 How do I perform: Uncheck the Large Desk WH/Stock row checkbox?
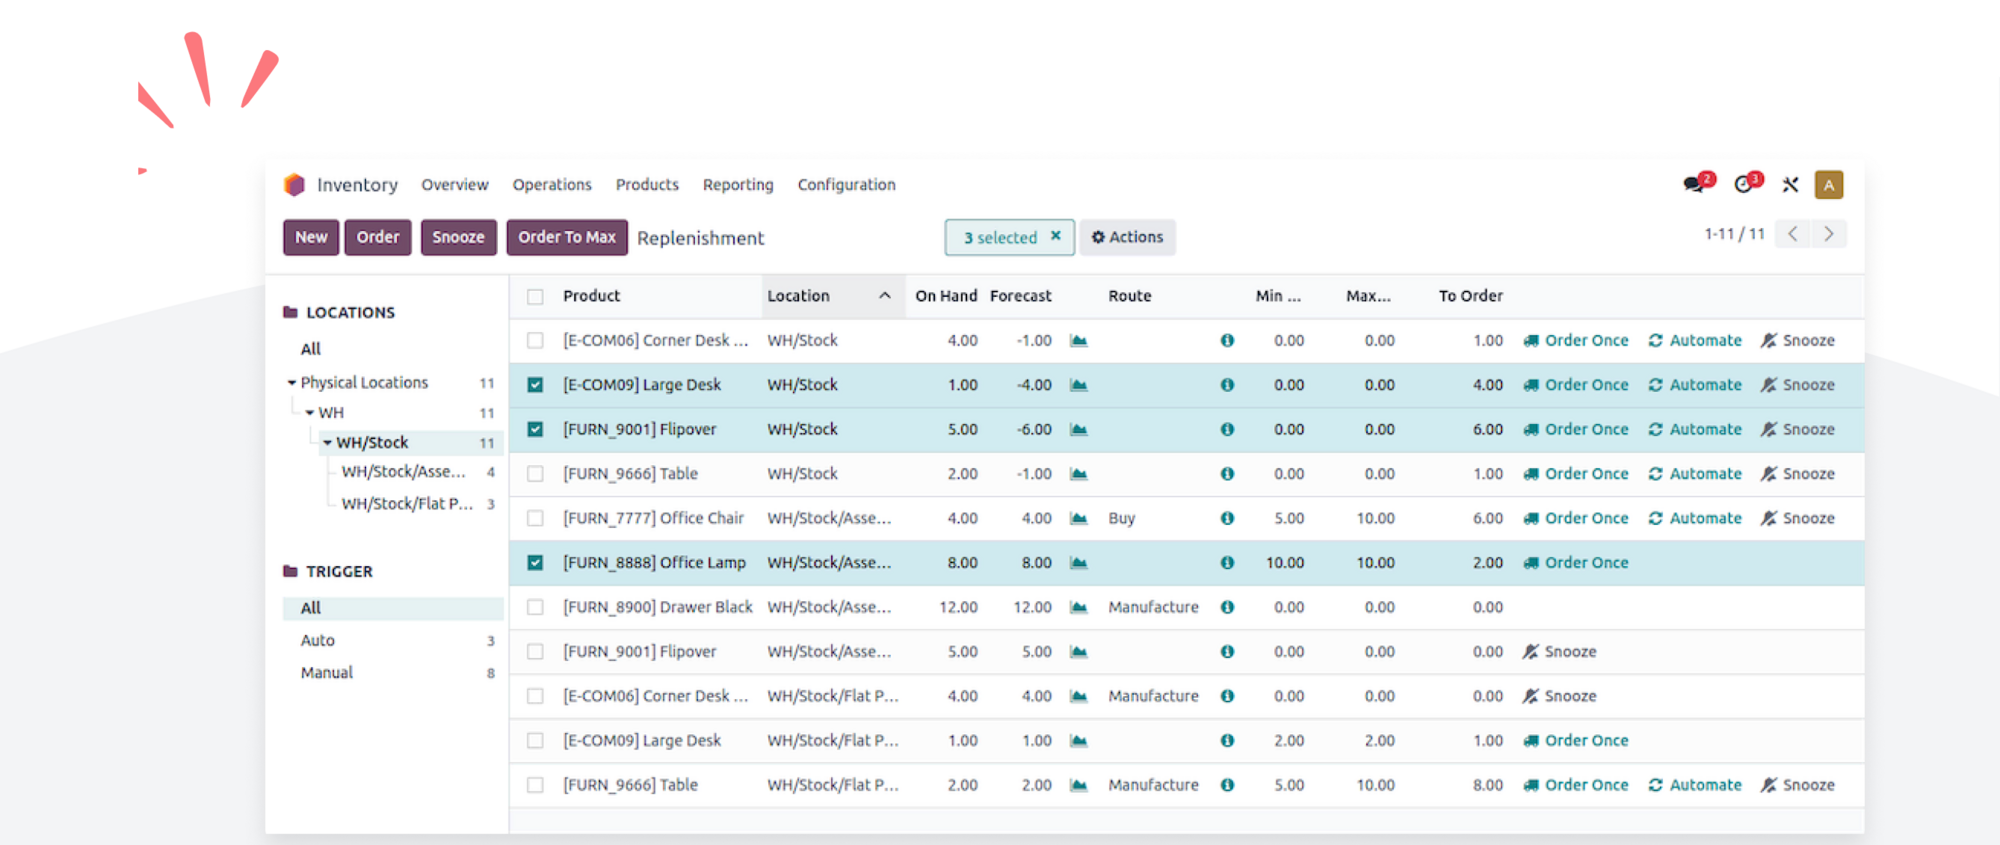pyautogui.click(x=536, y=385)
